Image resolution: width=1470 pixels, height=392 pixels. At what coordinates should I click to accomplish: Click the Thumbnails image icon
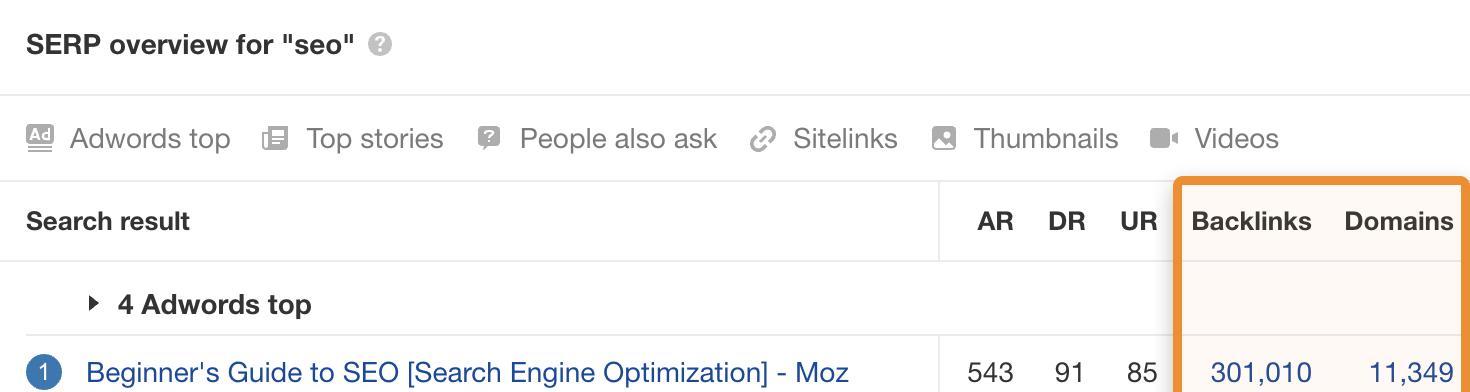[x=944, y=138]
